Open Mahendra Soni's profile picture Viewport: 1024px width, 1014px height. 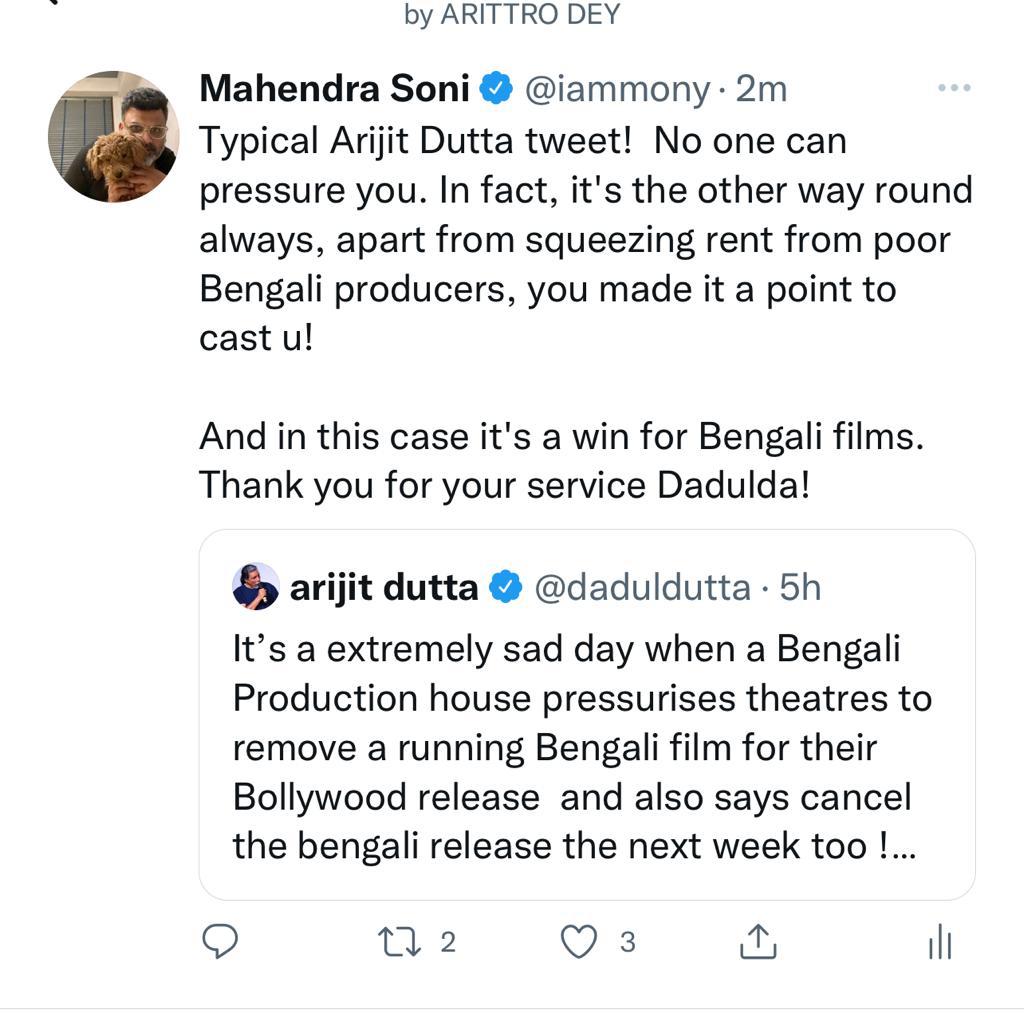pyautogui.click(x=114, y=136)
